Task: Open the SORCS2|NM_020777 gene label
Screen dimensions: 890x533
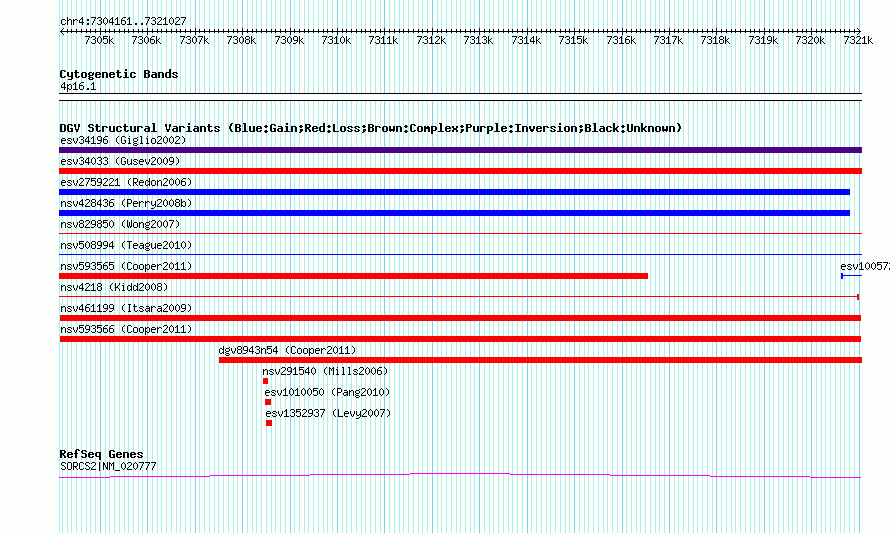Action: (x=108, y=466)
